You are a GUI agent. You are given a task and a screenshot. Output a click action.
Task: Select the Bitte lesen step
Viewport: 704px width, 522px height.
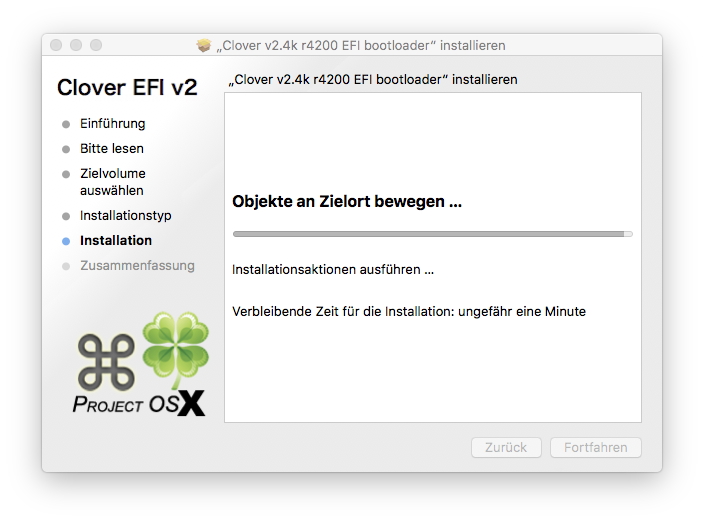[x=112, y=149]
